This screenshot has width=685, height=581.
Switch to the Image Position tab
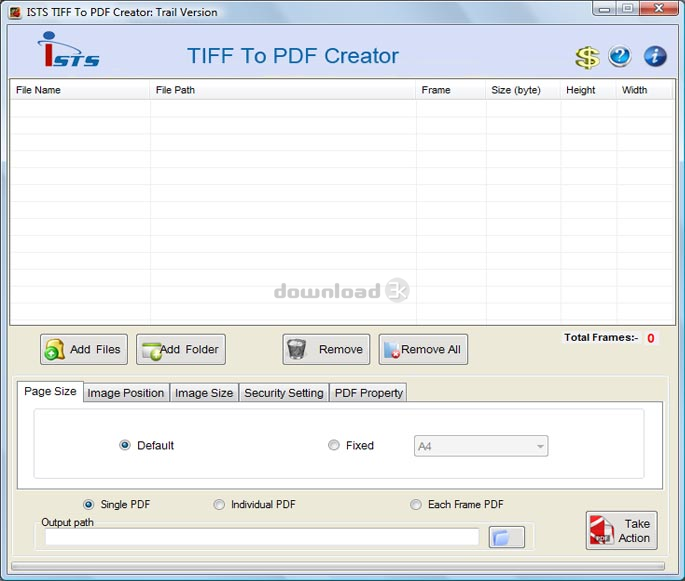126,393
